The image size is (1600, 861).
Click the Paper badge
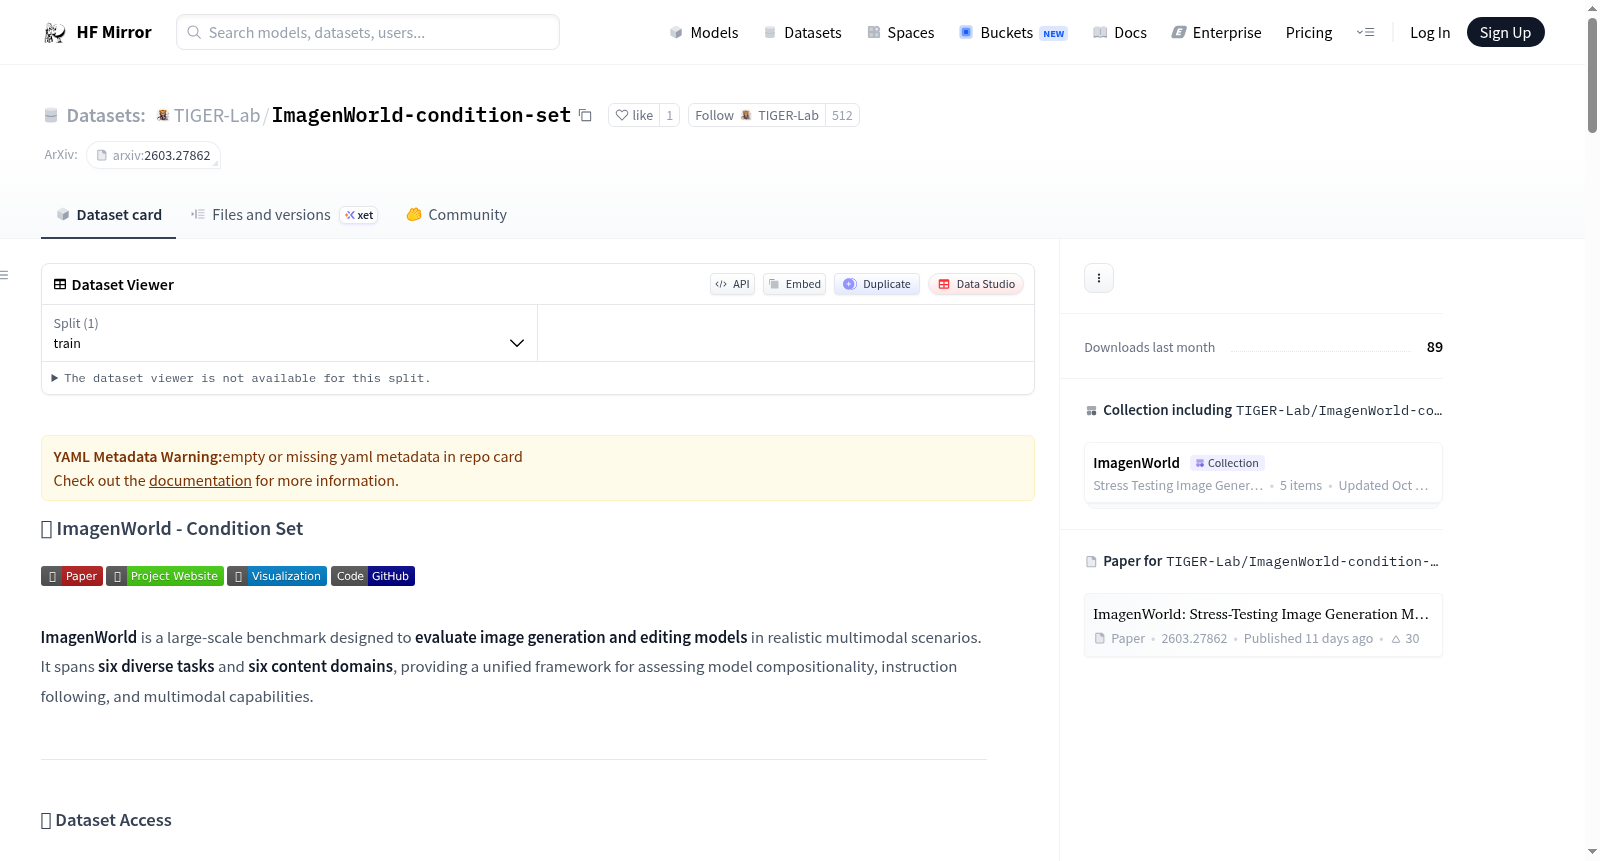pos(72,576)
